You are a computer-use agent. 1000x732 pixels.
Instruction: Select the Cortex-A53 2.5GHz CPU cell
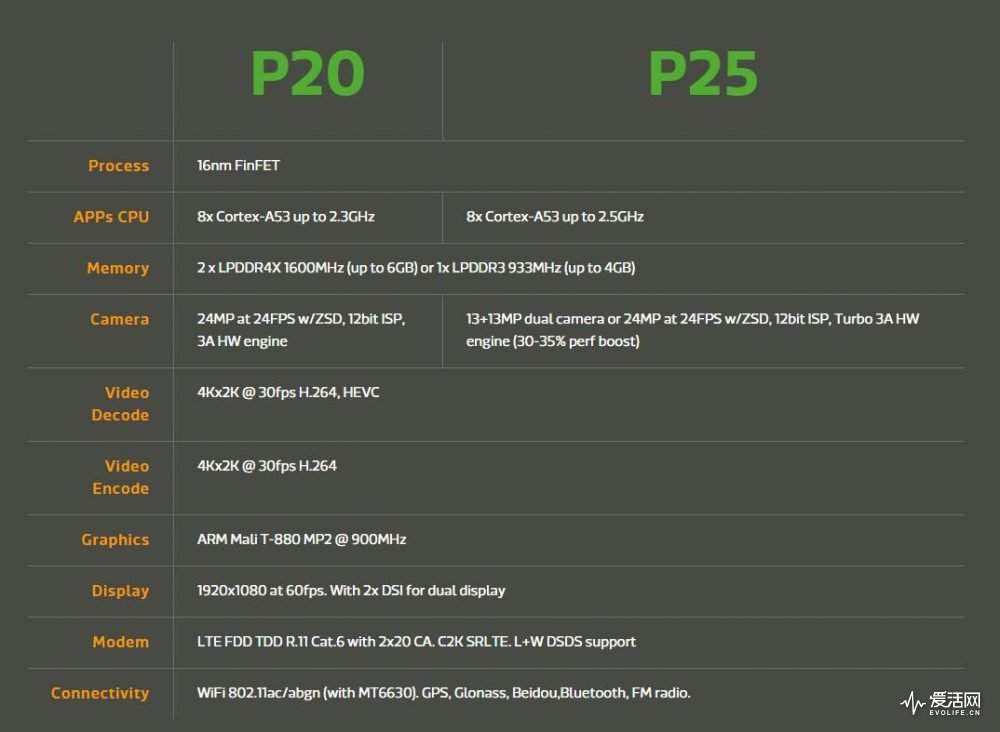click(555, 217)
